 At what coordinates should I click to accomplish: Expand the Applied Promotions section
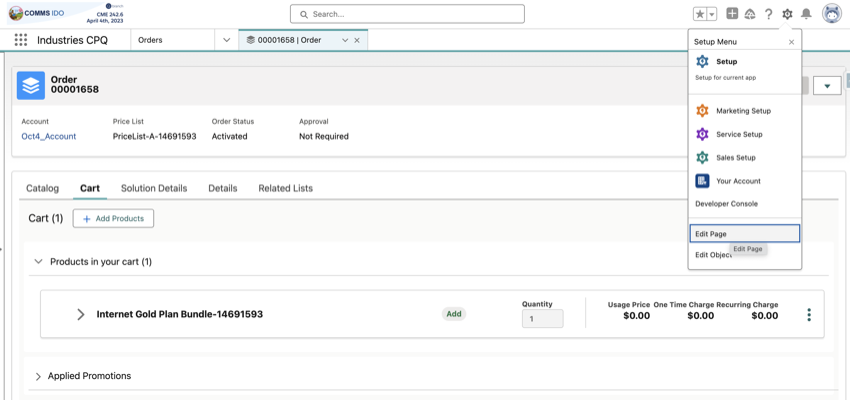(38, 376)
